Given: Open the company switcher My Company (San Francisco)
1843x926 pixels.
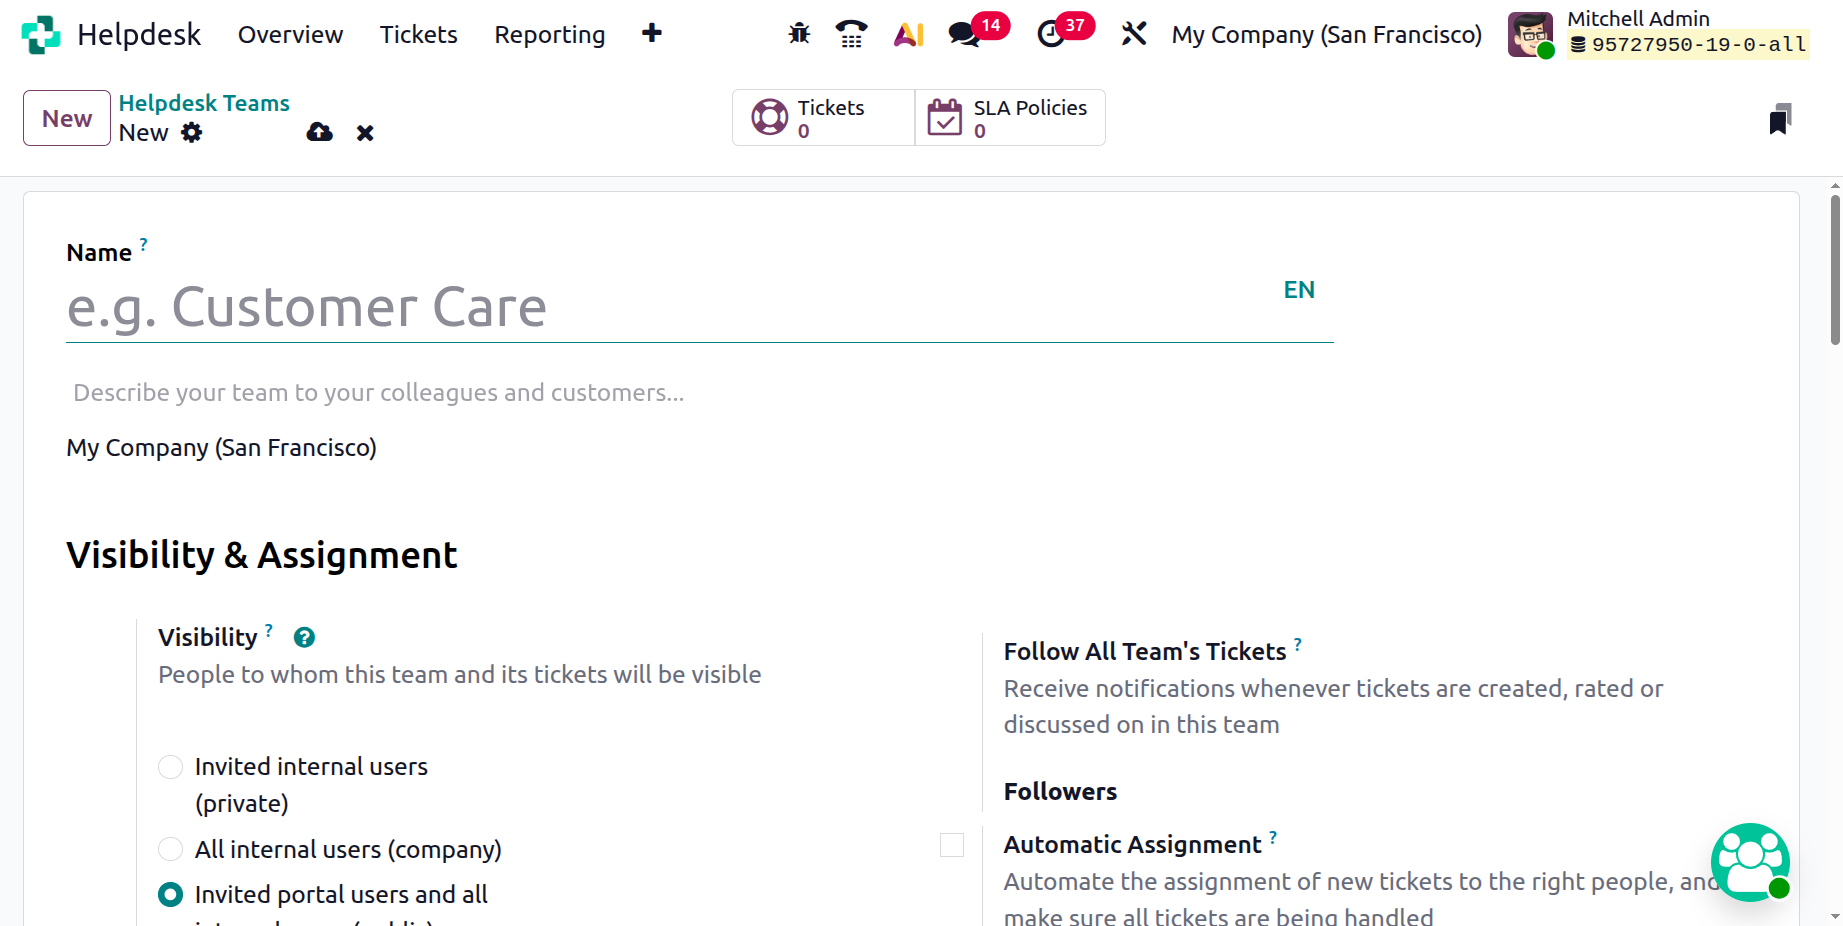Looking at the screenshot, I should click(x=1326, y=35).
